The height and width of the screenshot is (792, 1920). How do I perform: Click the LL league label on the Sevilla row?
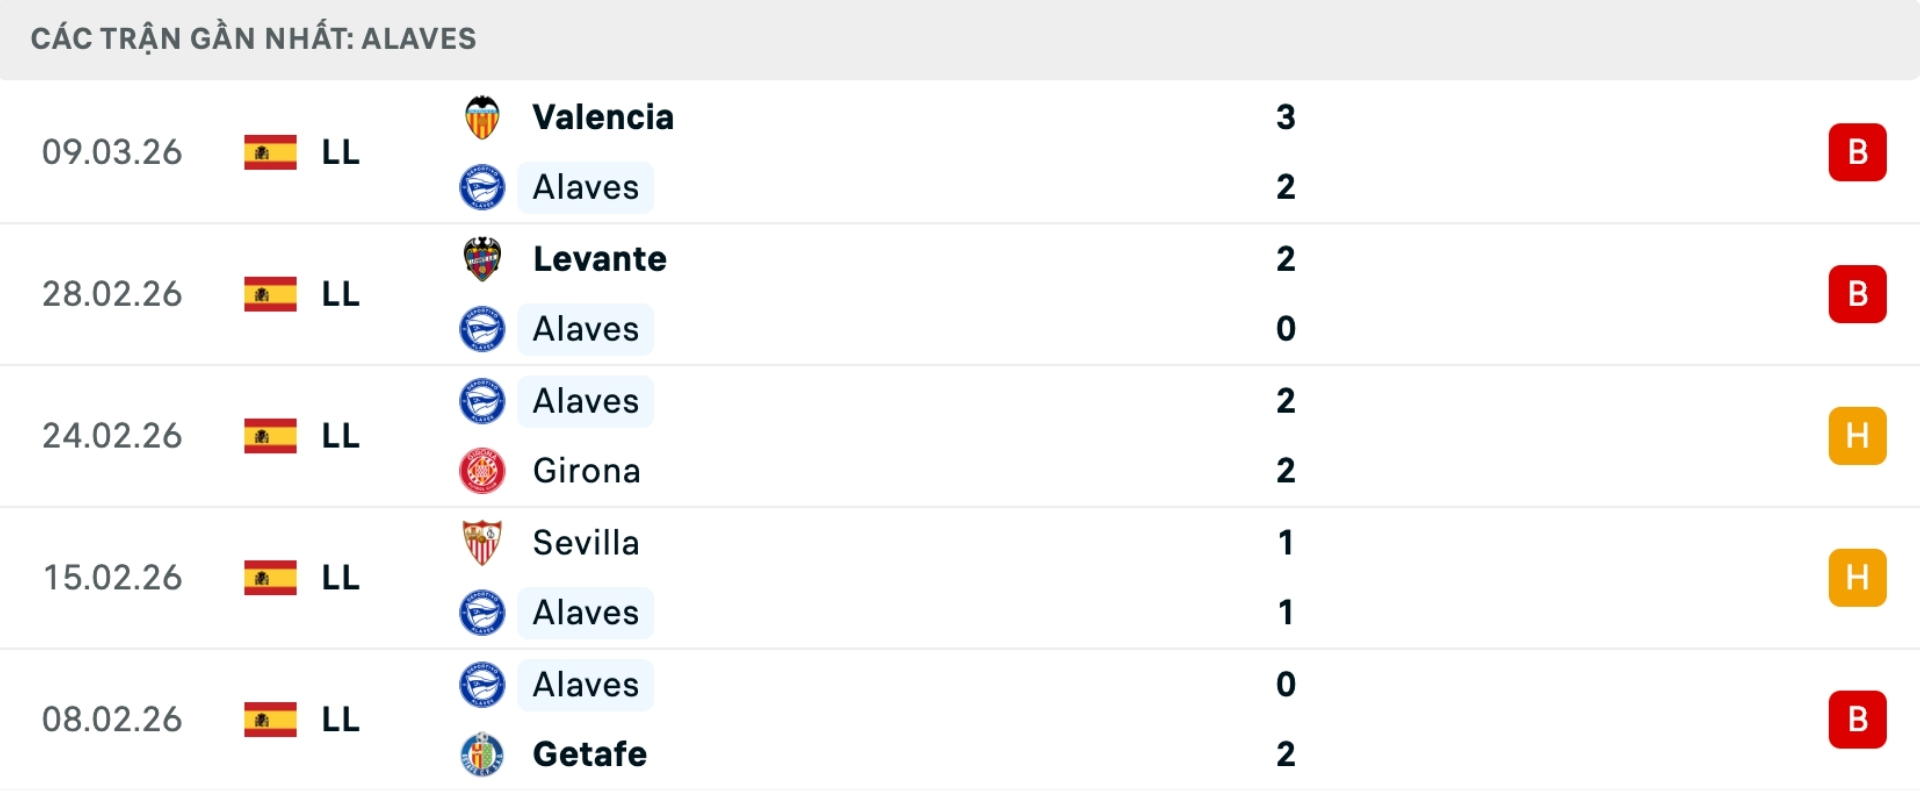point(339,577)
